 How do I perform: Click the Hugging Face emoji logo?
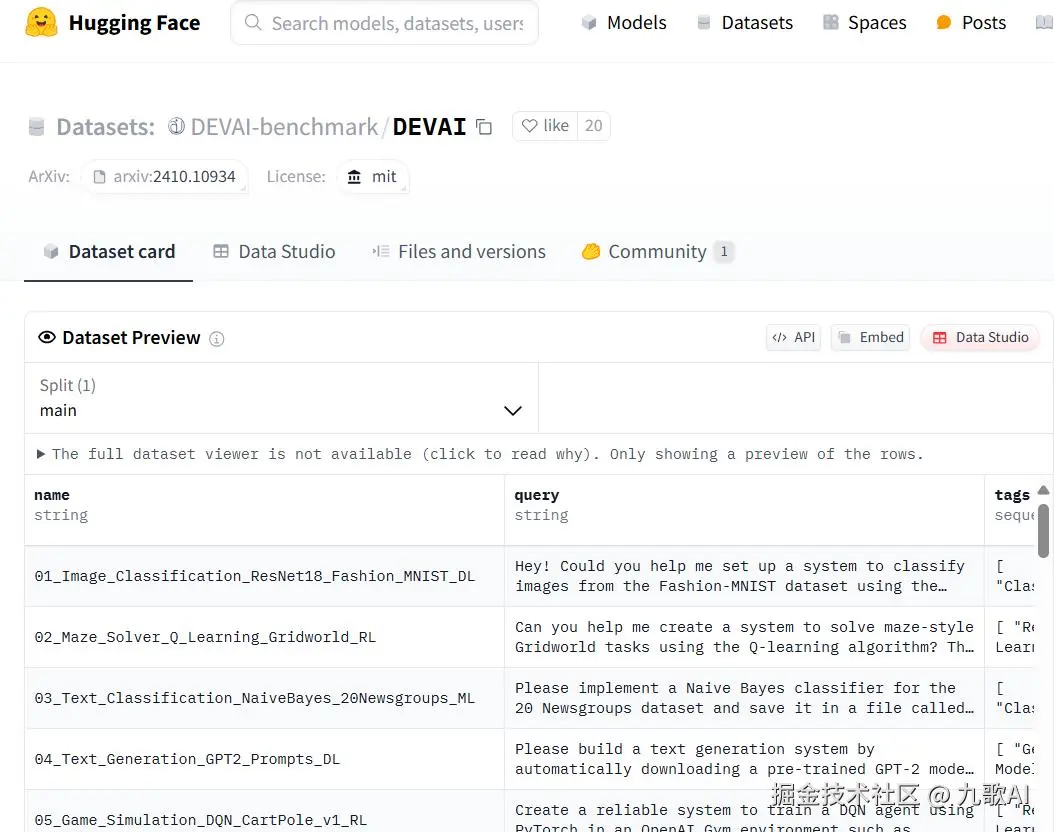[x=41, y=22]
